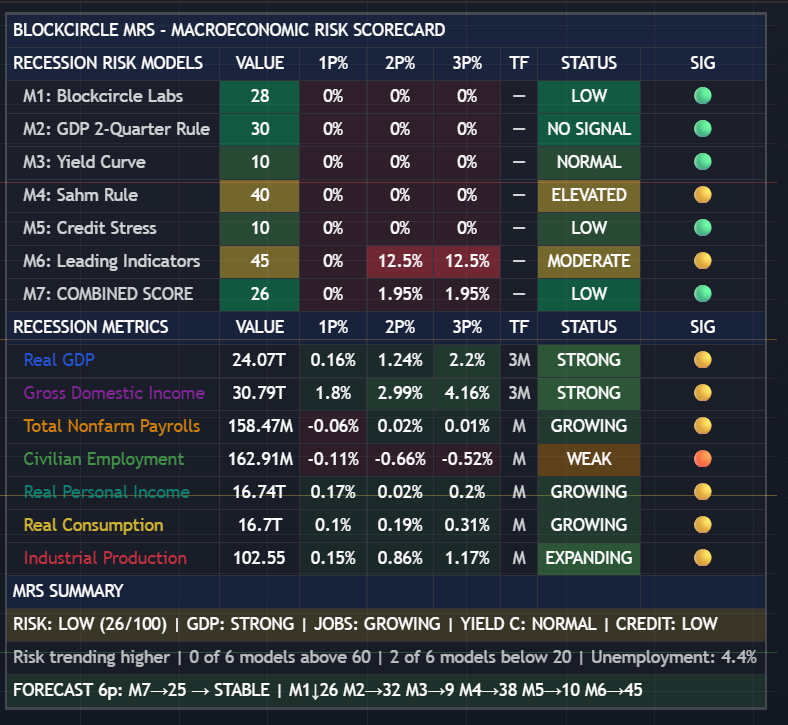The image size is (788, 725).
Task: Click the RECESSION METRICS header
Action: pyautogui.click(x=90, y=327)
